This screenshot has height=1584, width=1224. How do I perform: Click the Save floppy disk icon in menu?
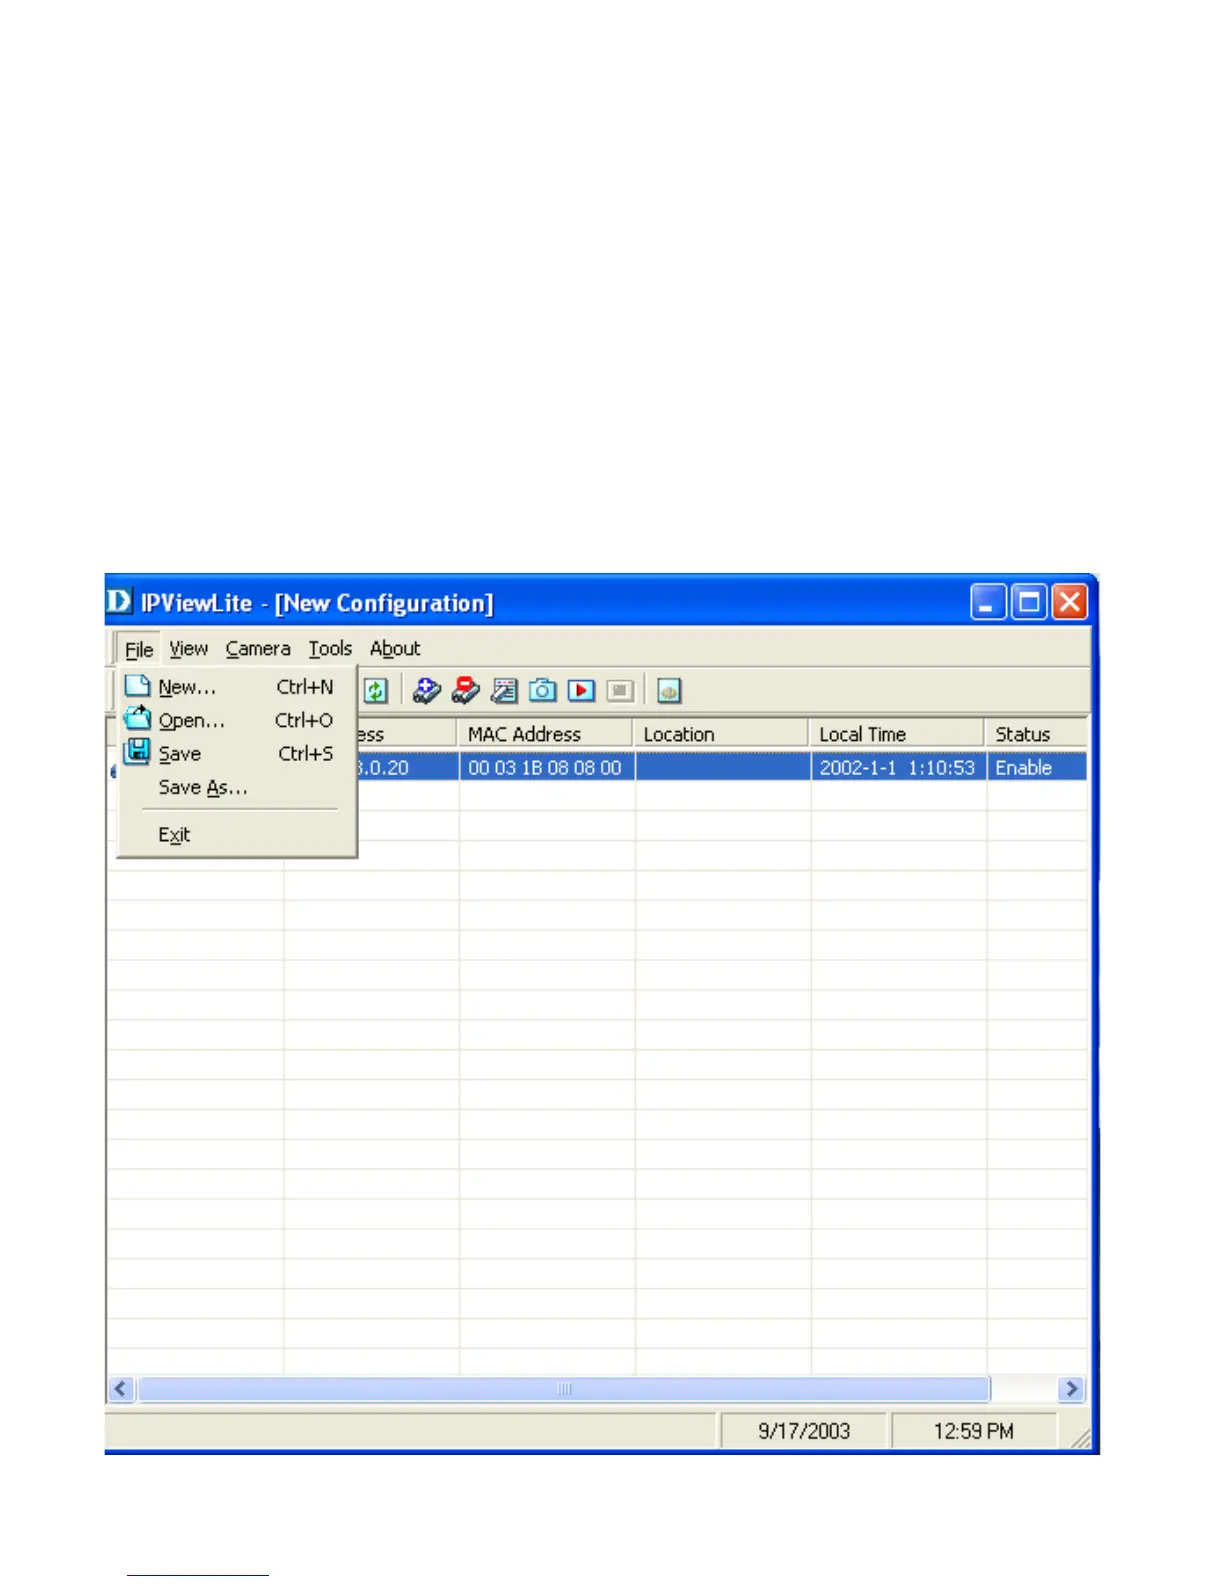pyautogui.click(x=137, y=752)
